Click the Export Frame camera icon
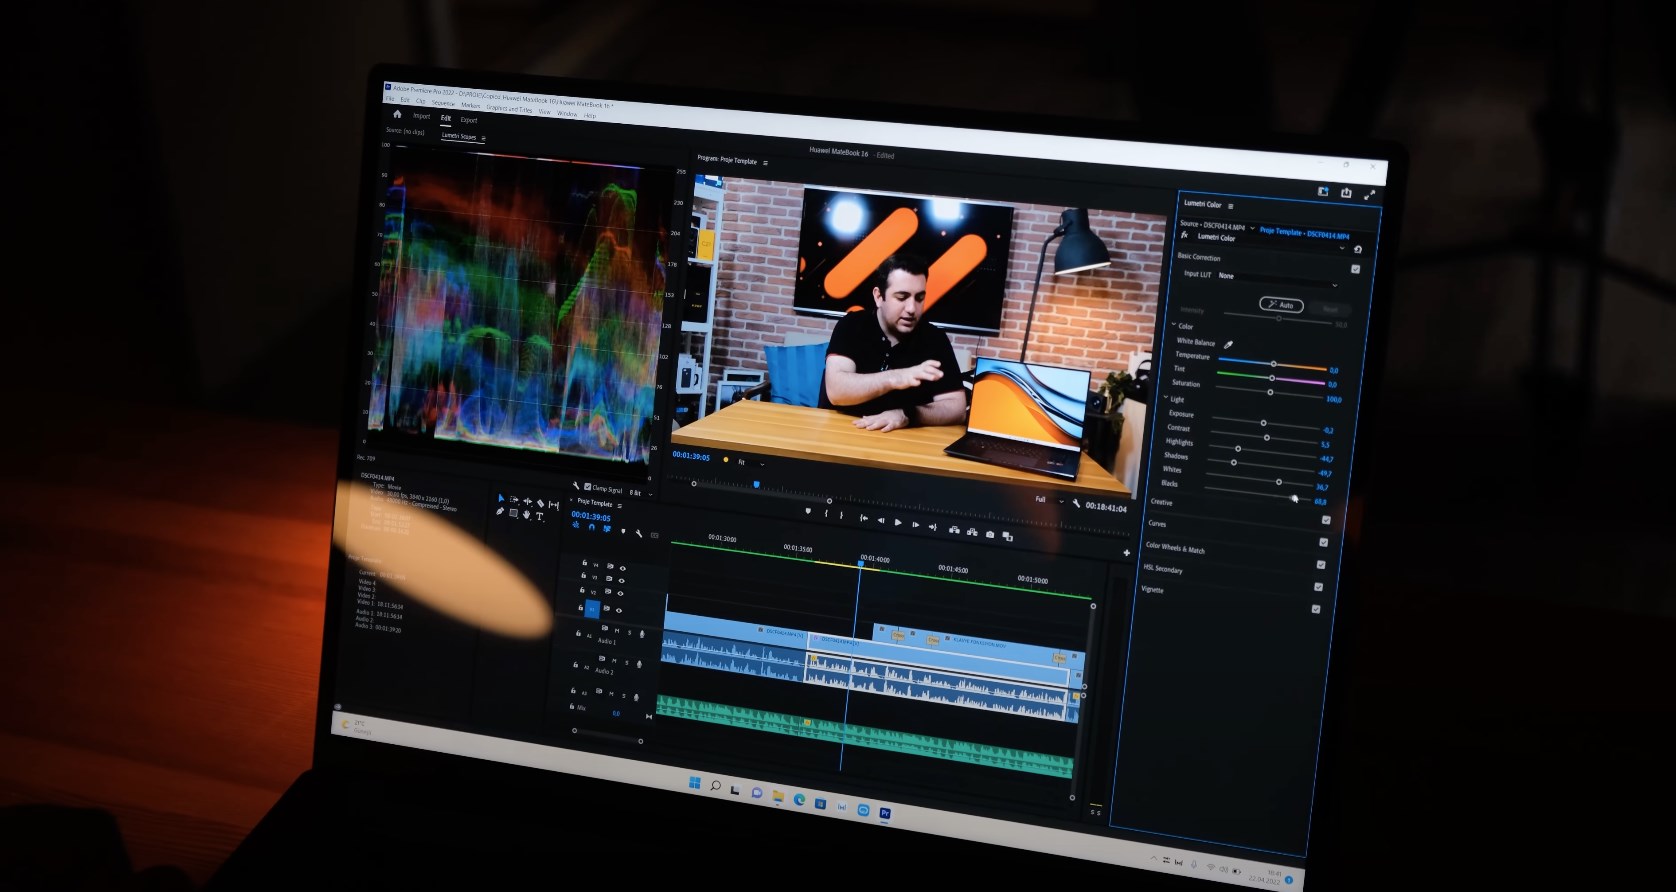 (990, 534)
